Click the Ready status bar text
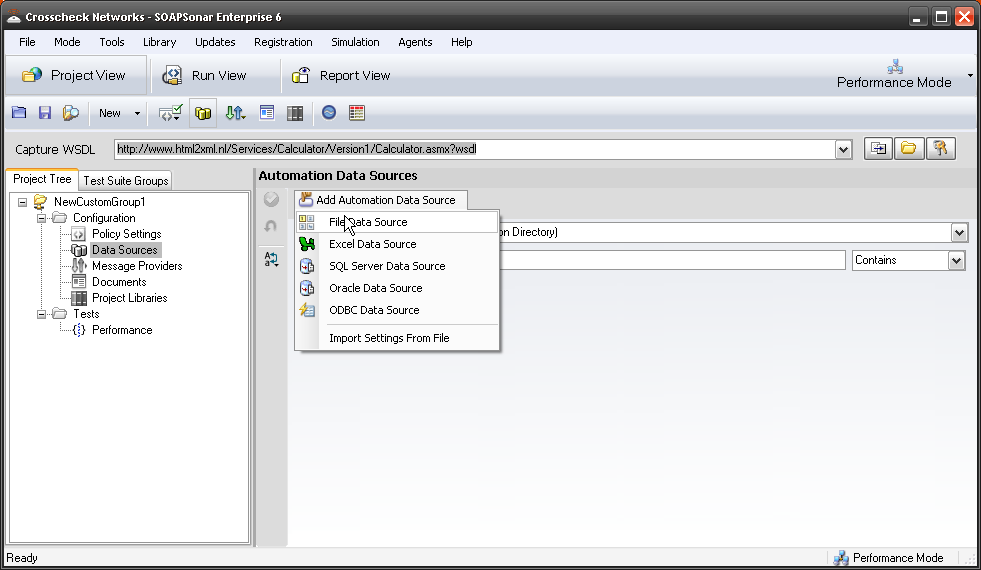Screen dimensions: 981x570 pyautogui.click(x=22, y=557)
